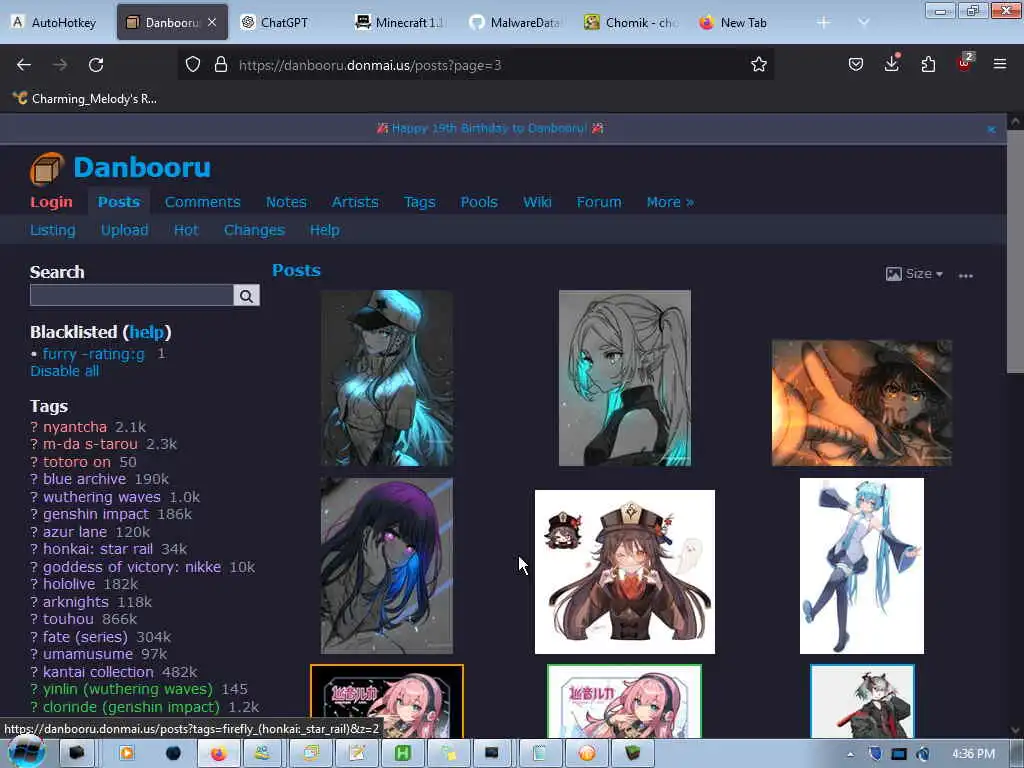Open the Tags section
Screen dimensions: 1024x768
[x=419, y=202]
